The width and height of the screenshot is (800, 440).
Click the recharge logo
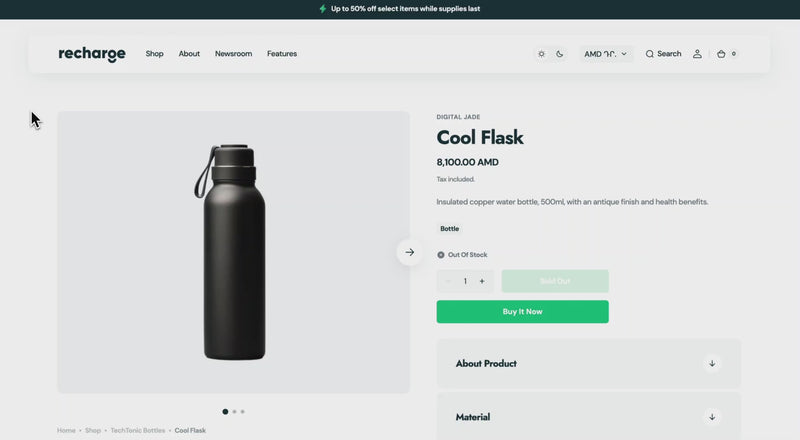(x=92, y=54)
